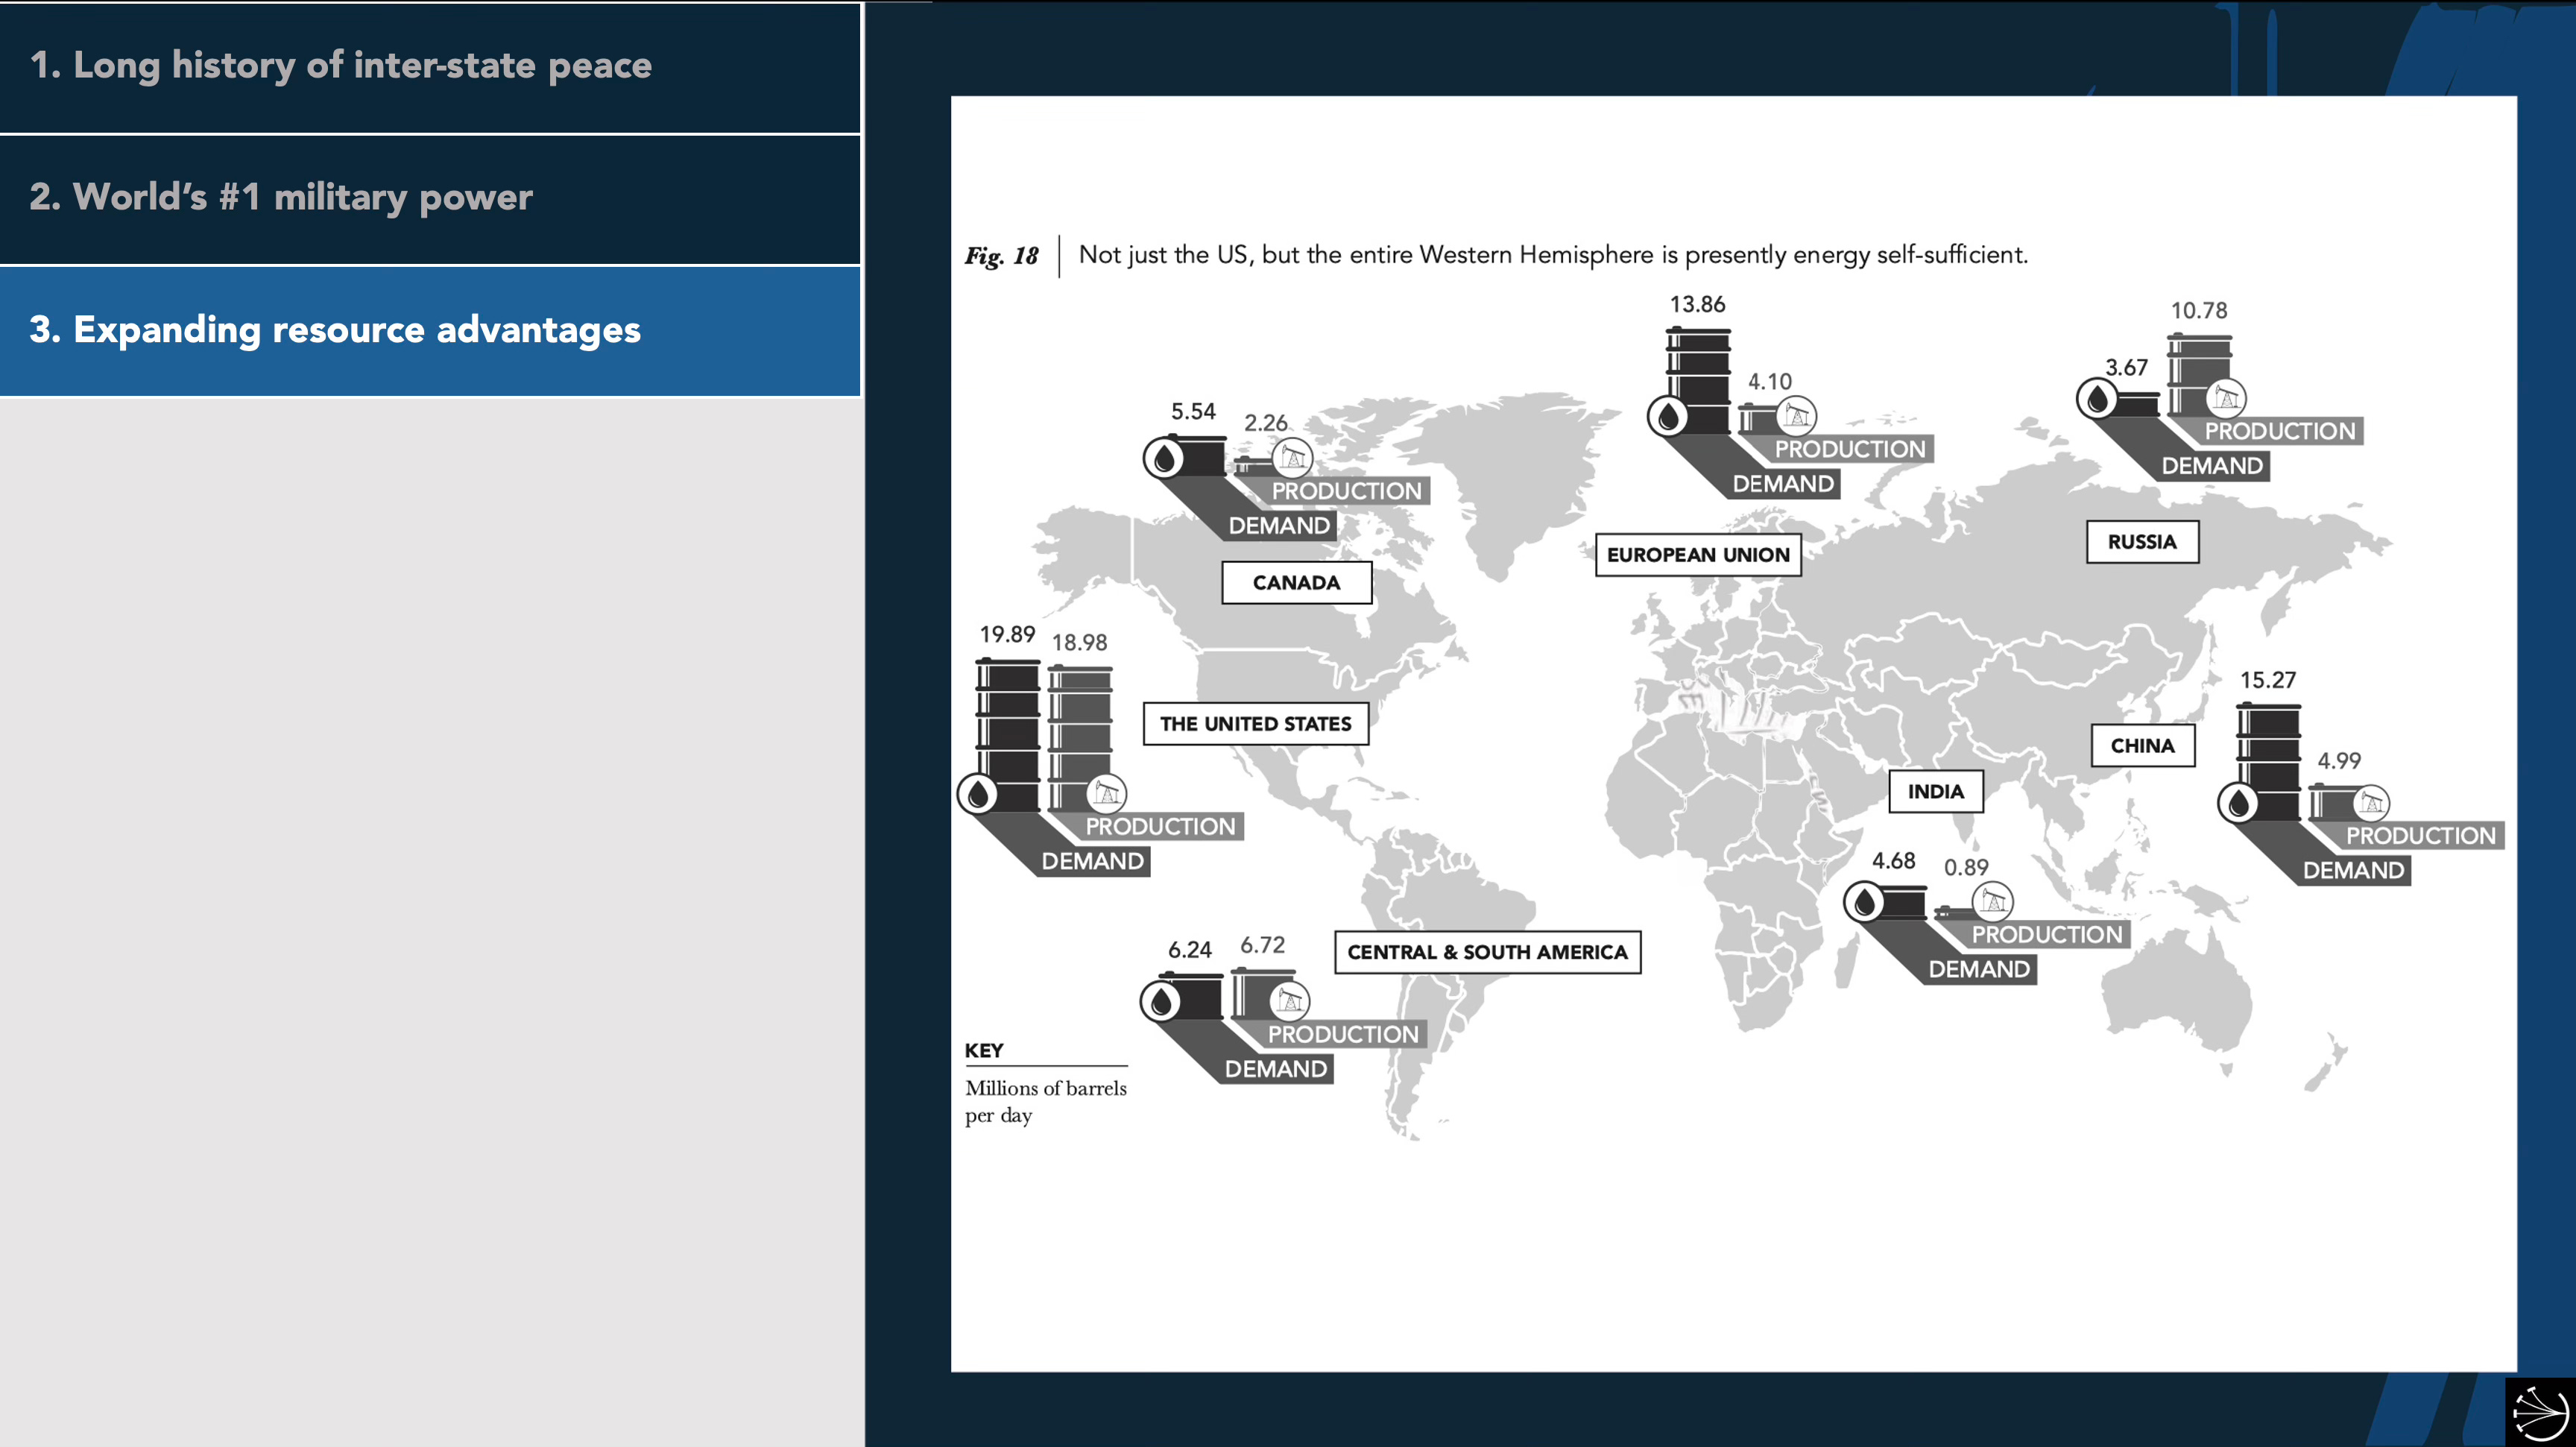Click China's oil drop demand icon

click(2238, 802)
